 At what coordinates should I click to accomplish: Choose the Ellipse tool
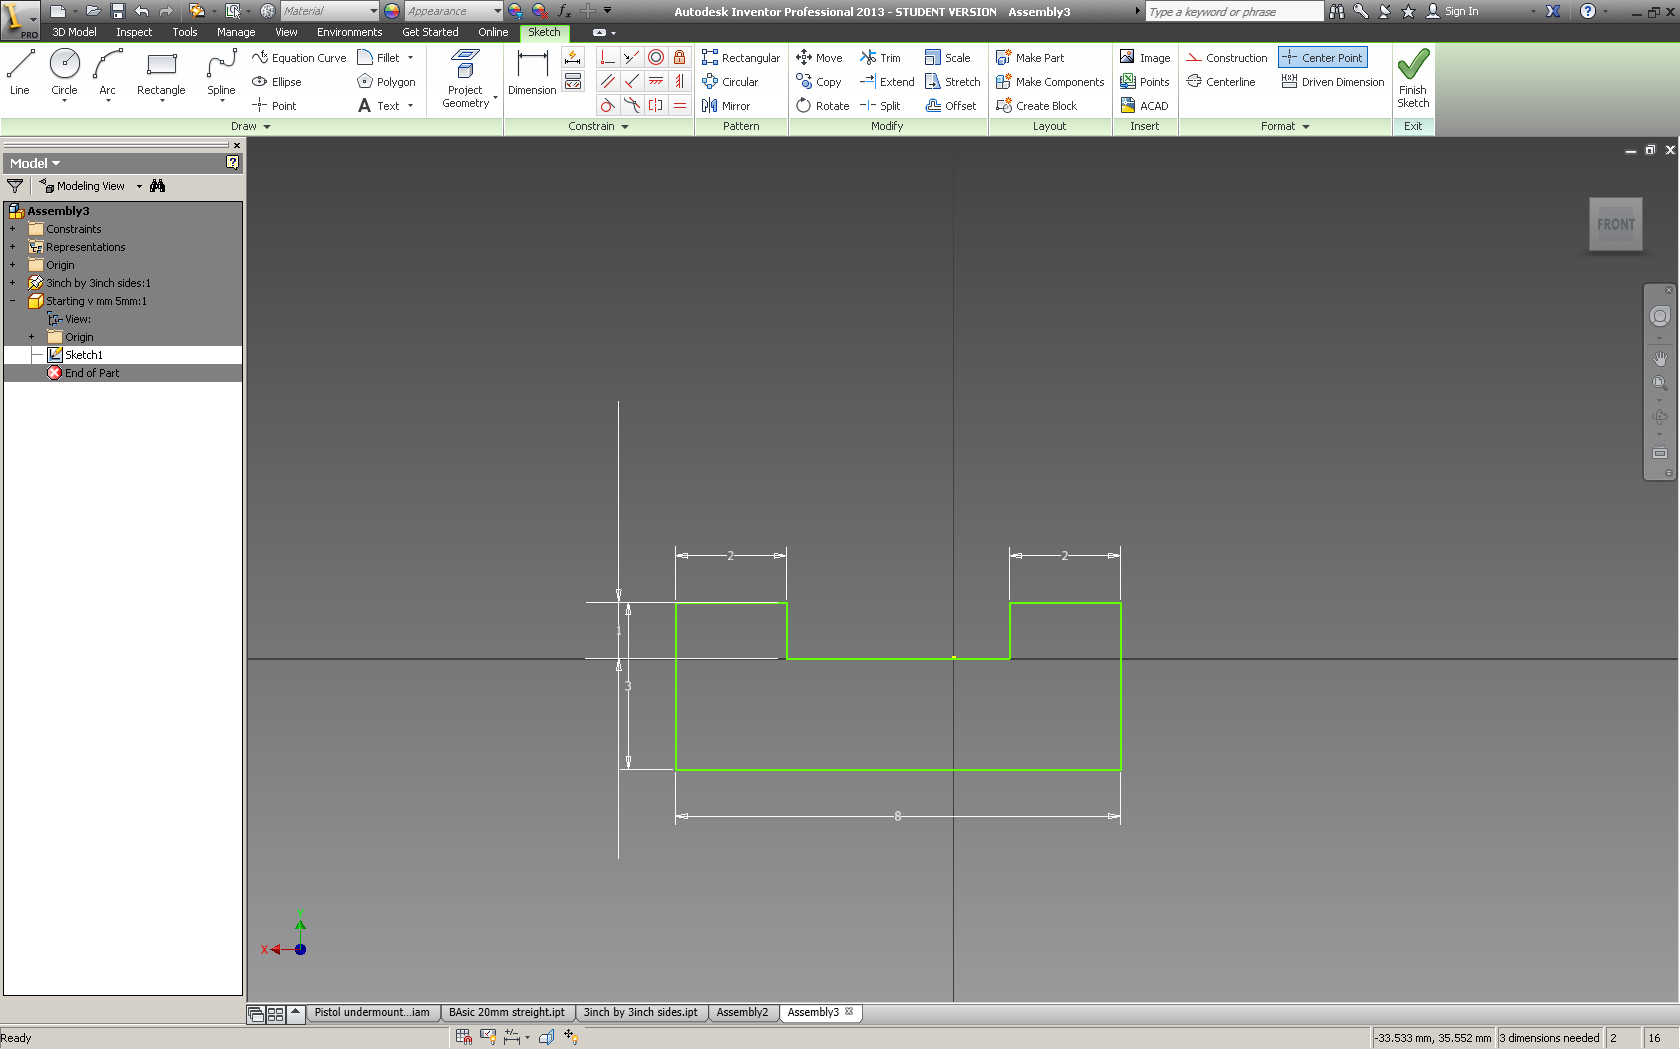(277, 82)
